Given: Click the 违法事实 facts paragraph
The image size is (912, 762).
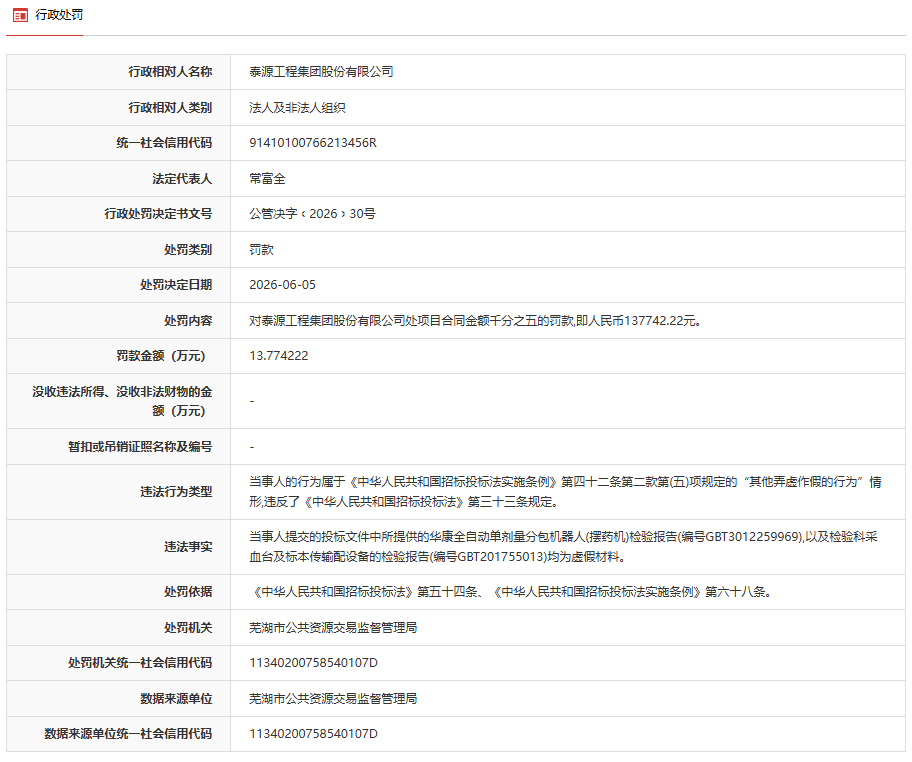Looking at the screenshot, I should click(x=563, y=547).
